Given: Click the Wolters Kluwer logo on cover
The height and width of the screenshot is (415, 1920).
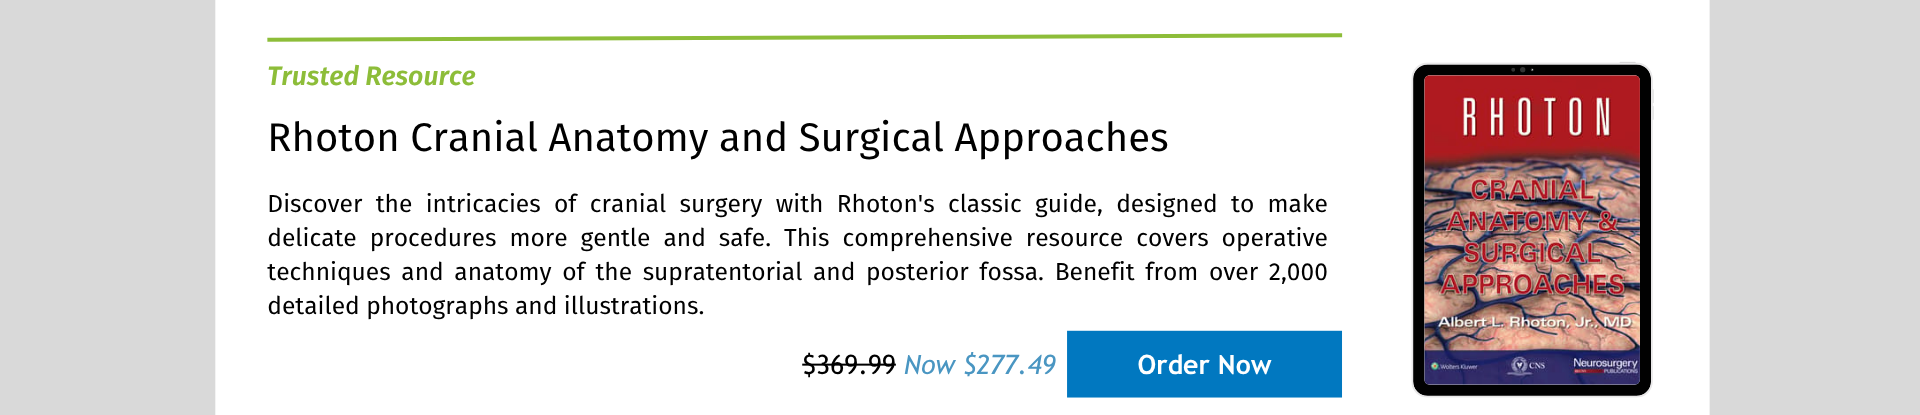Looking at the screenshot, I should tap(1455, 367).
